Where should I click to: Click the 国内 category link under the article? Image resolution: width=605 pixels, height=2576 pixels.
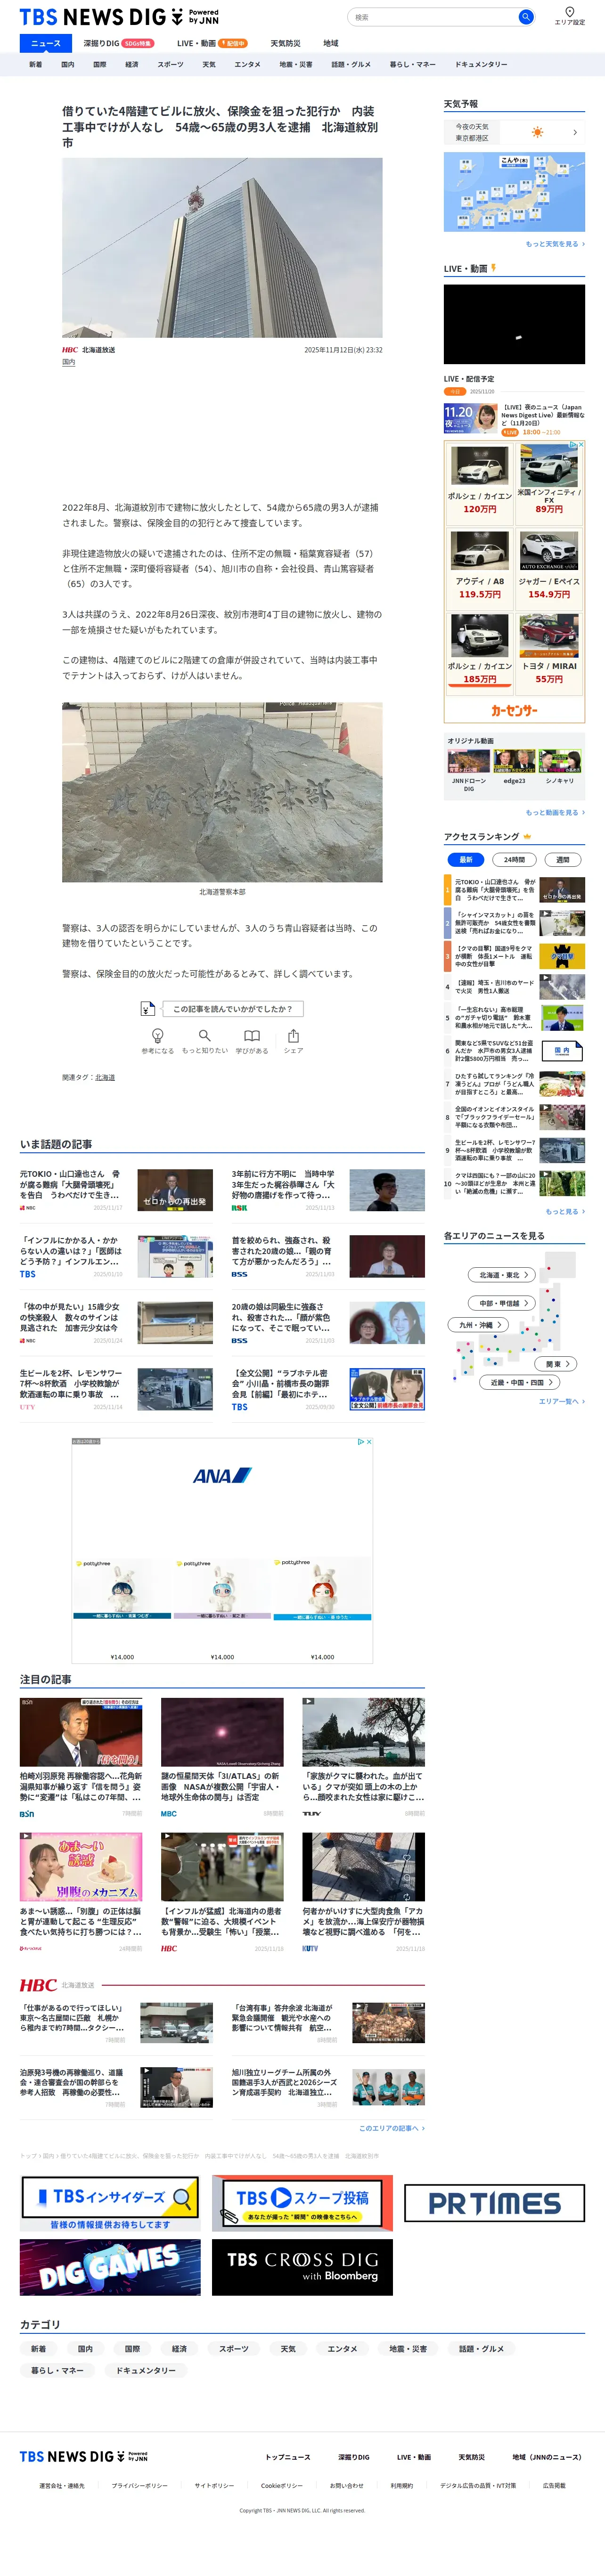[x=68, y=362]
